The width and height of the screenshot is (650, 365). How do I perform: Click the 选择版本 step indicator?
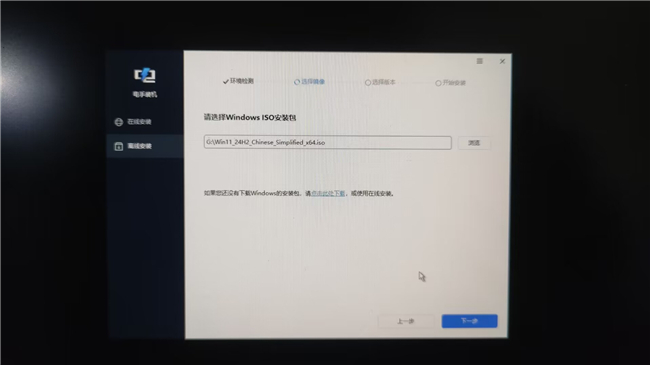click(380, 82)
